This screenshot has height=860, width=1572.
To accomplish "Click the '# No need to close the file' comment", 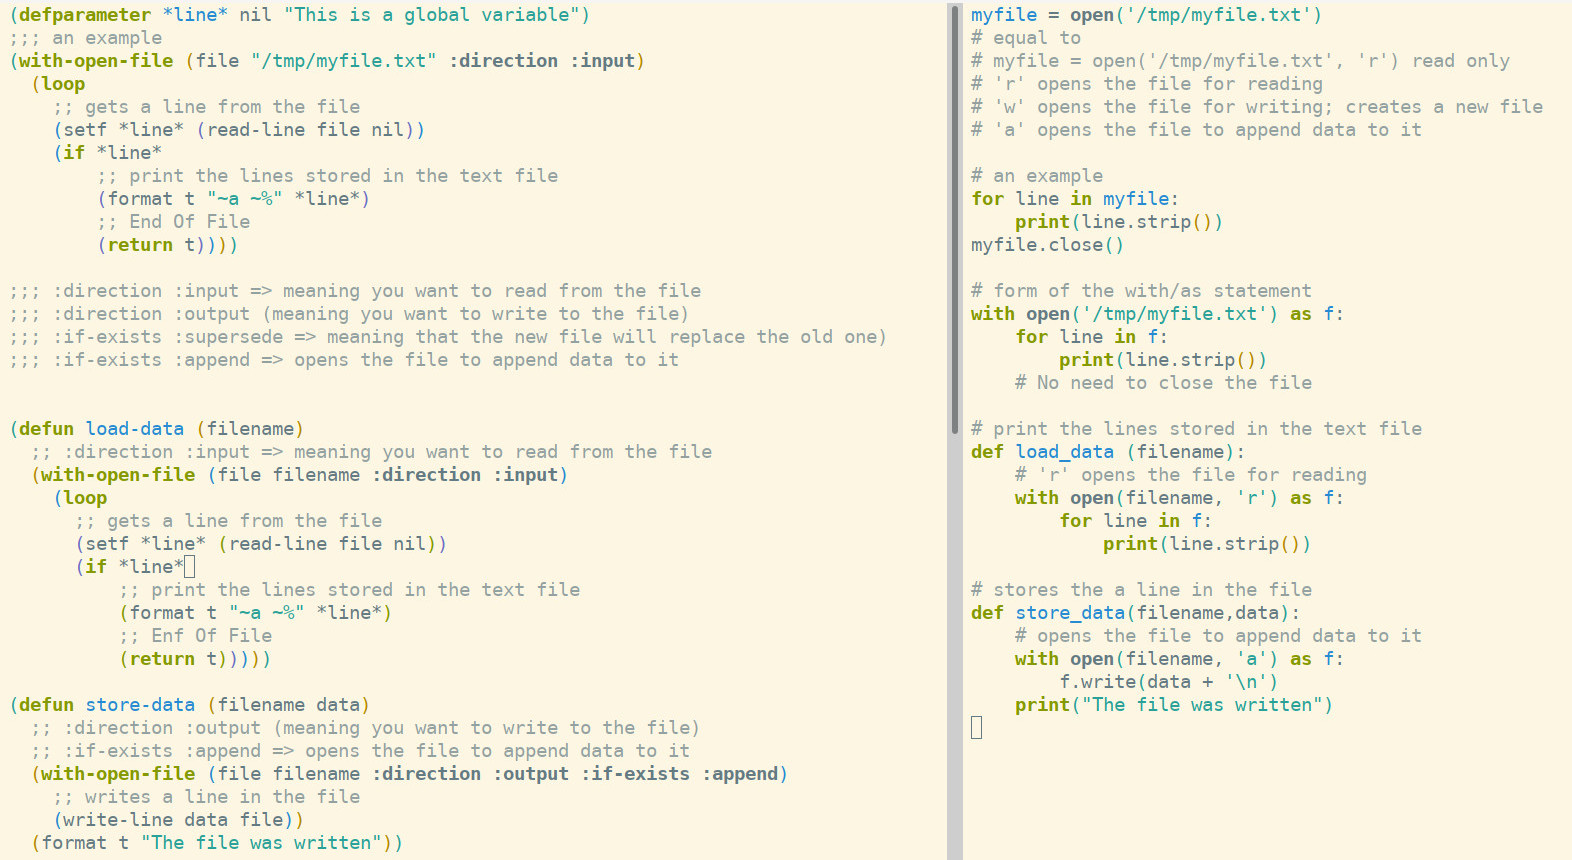I will 1163,383.
